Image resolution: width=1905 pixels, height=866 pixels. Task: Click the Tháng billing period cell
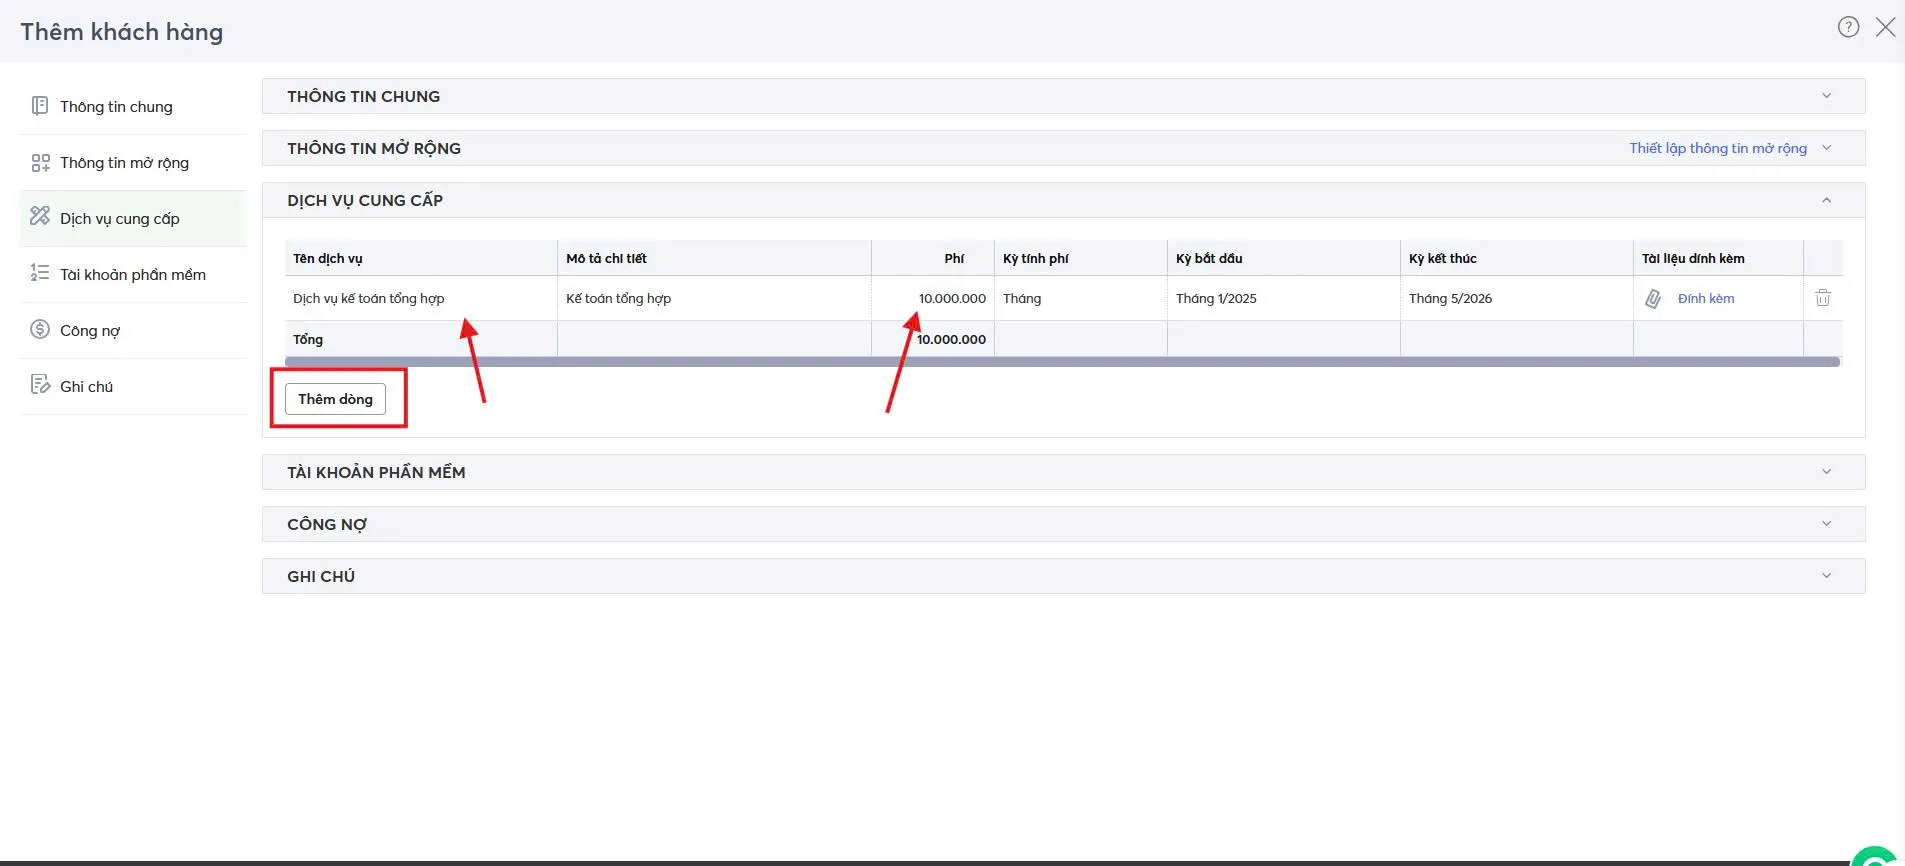pyautogui.click(x=1081, y=298)
